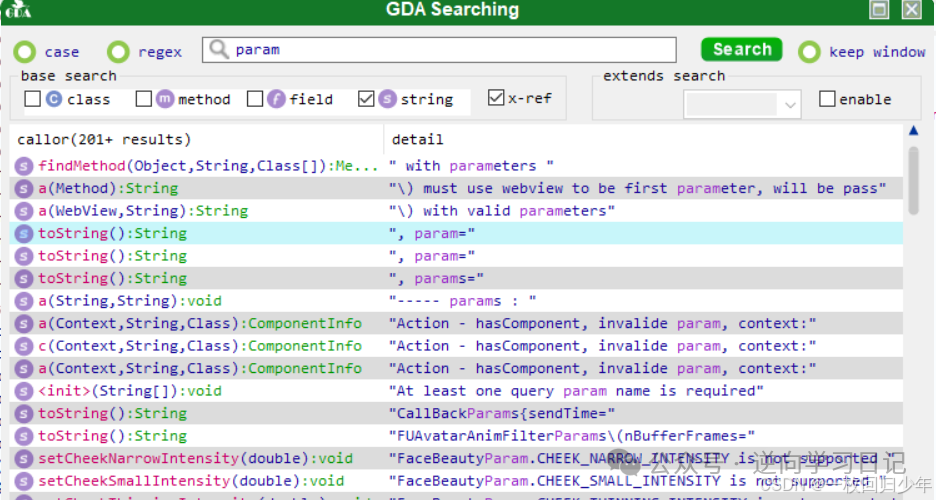Click the string icon of highlighted toString row
The image size is (936, 500).
pos(23,234)
